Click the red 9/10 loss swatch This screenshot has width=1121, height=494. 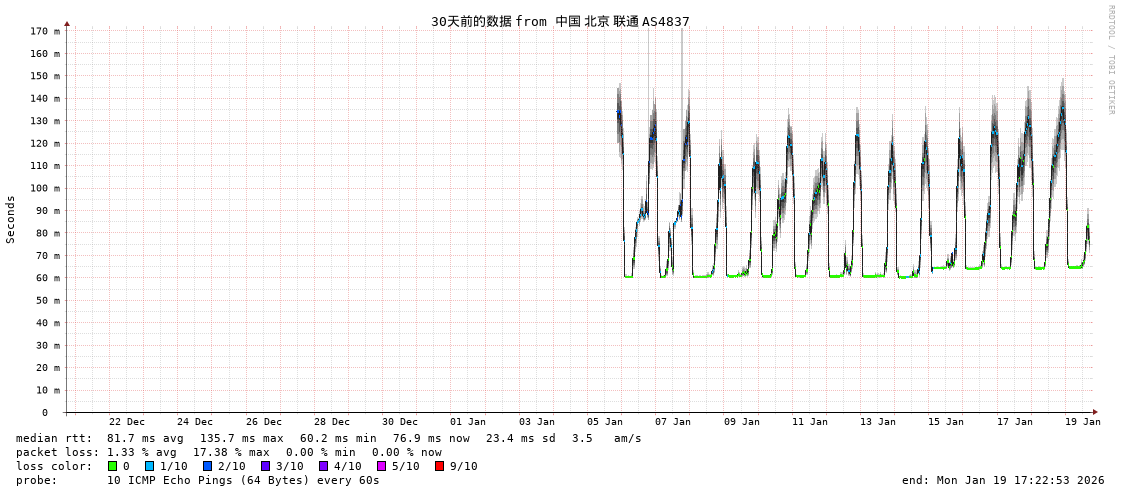(x=439, y=466)
